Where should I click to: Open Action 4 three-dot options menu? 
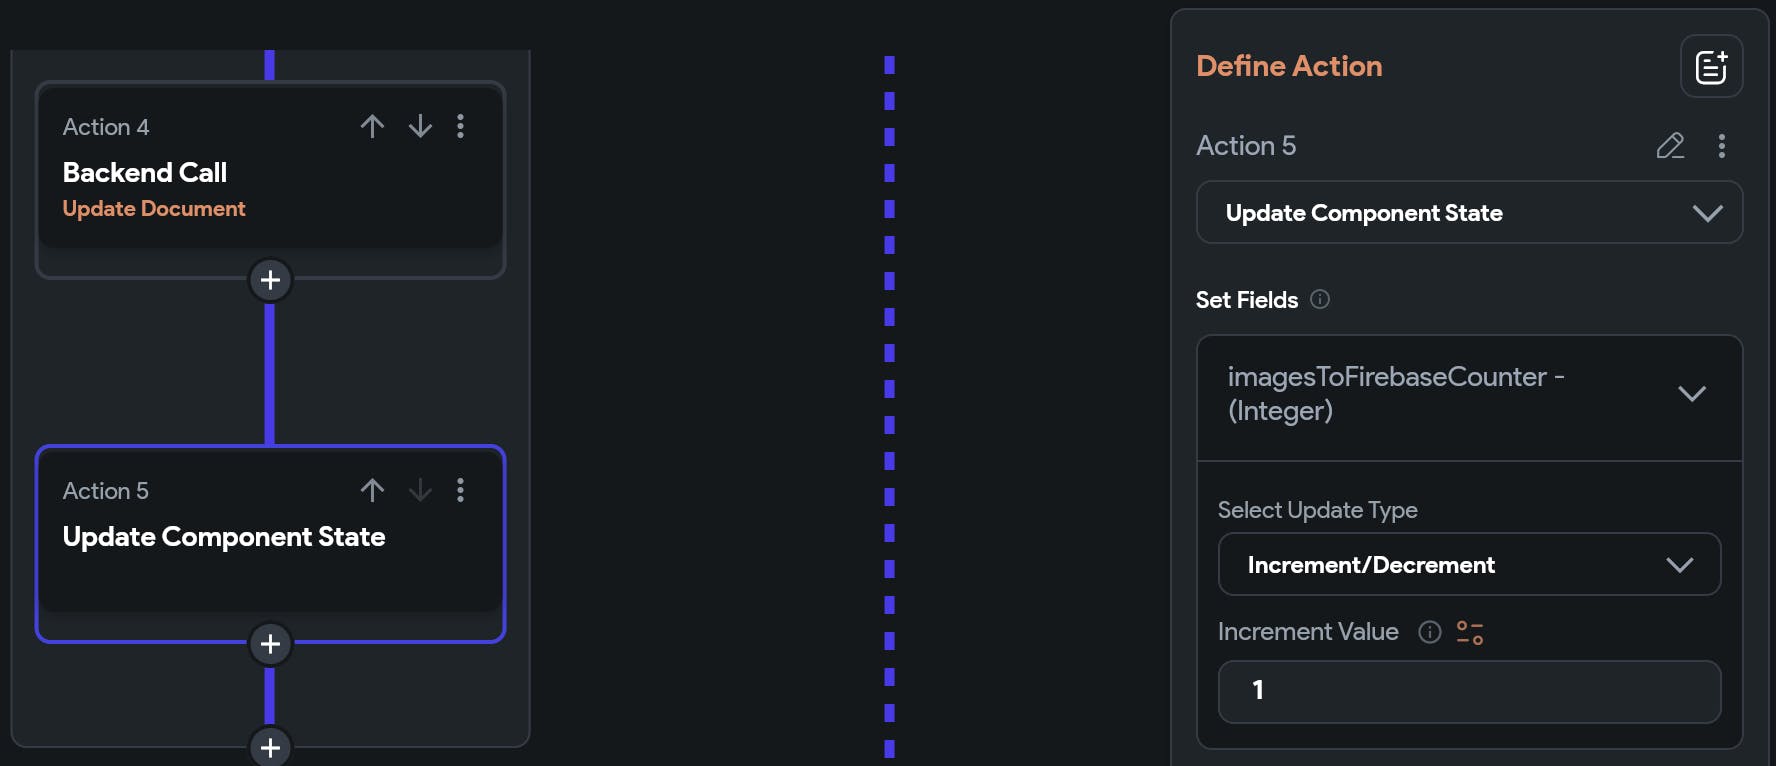[460, 126]
